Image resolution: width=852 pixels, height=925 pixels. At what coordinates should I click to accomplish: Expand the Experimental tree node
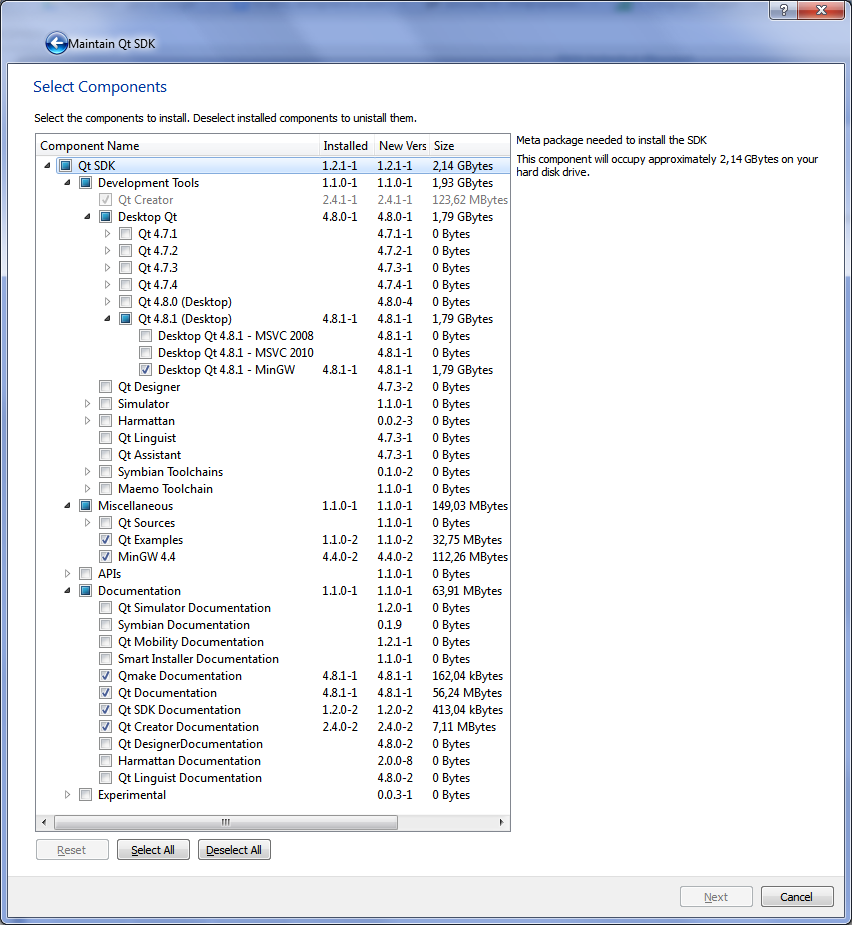[68, 795]
